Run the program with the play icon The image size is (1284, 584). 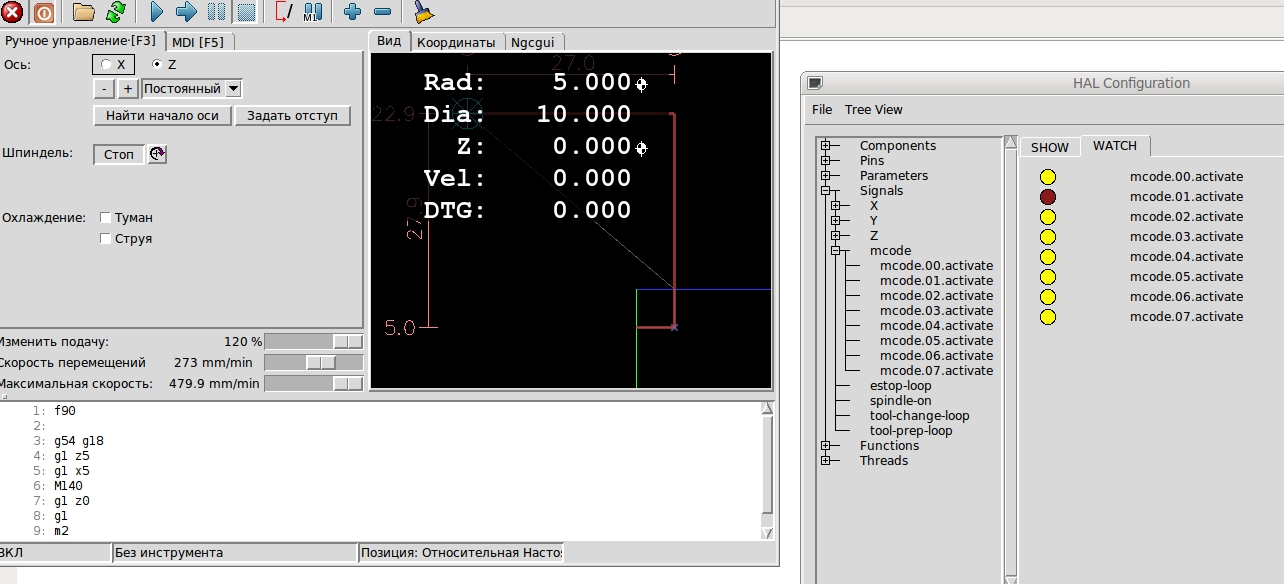click(x=156, y=12)
